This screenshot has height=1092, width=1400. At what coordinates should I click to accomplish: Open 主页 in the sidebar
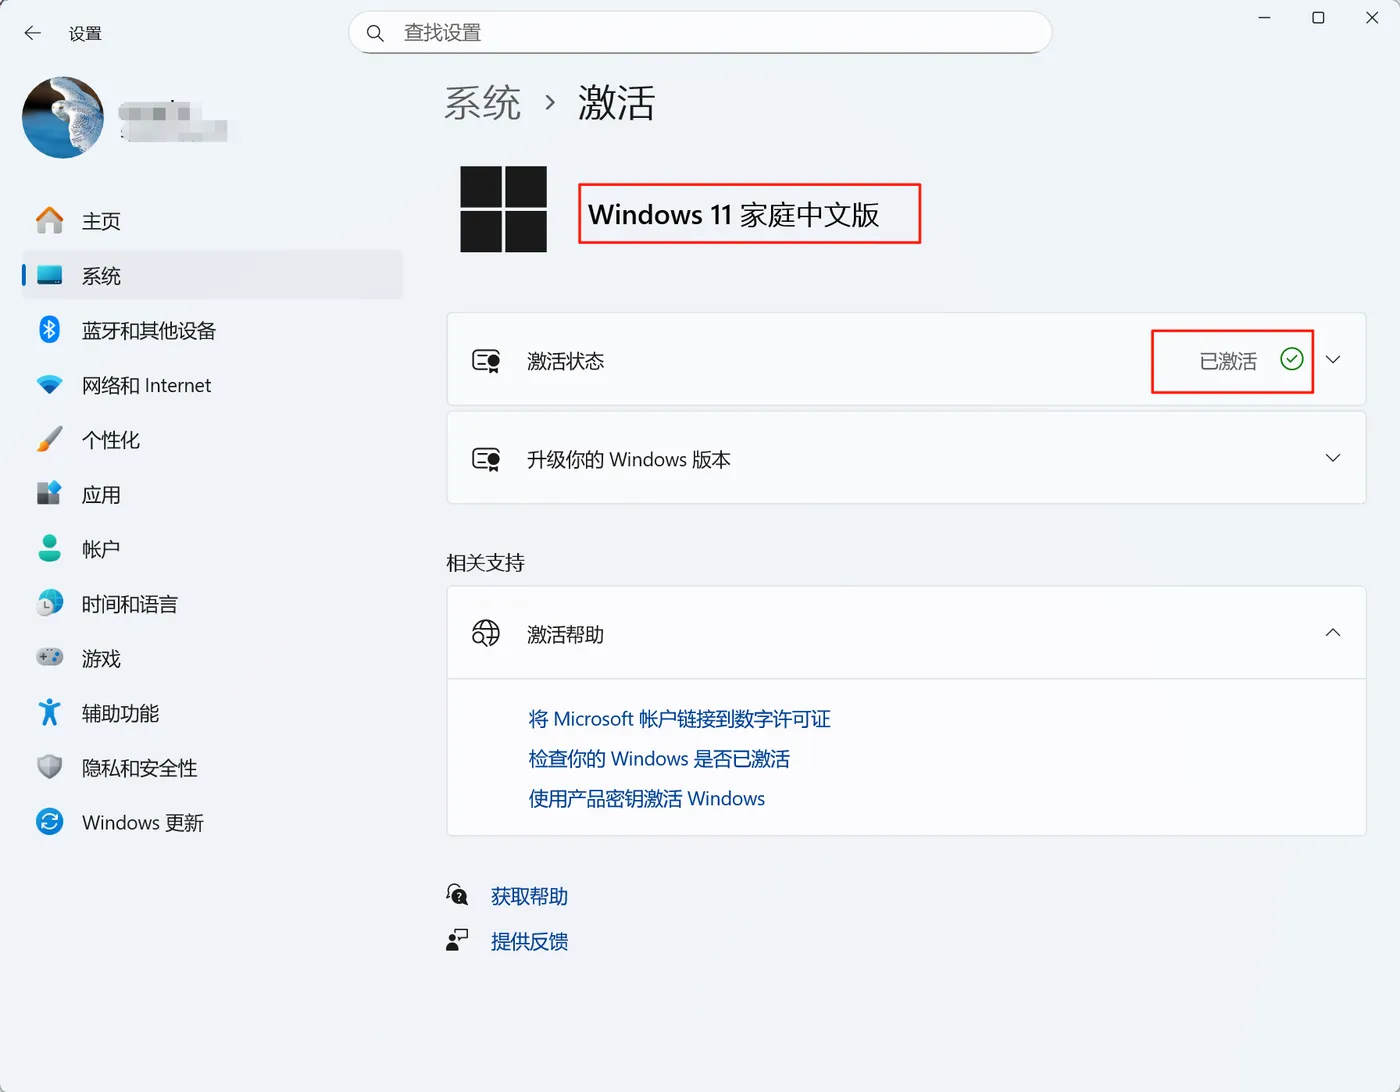pyautogui.click(x=212, y=221)
